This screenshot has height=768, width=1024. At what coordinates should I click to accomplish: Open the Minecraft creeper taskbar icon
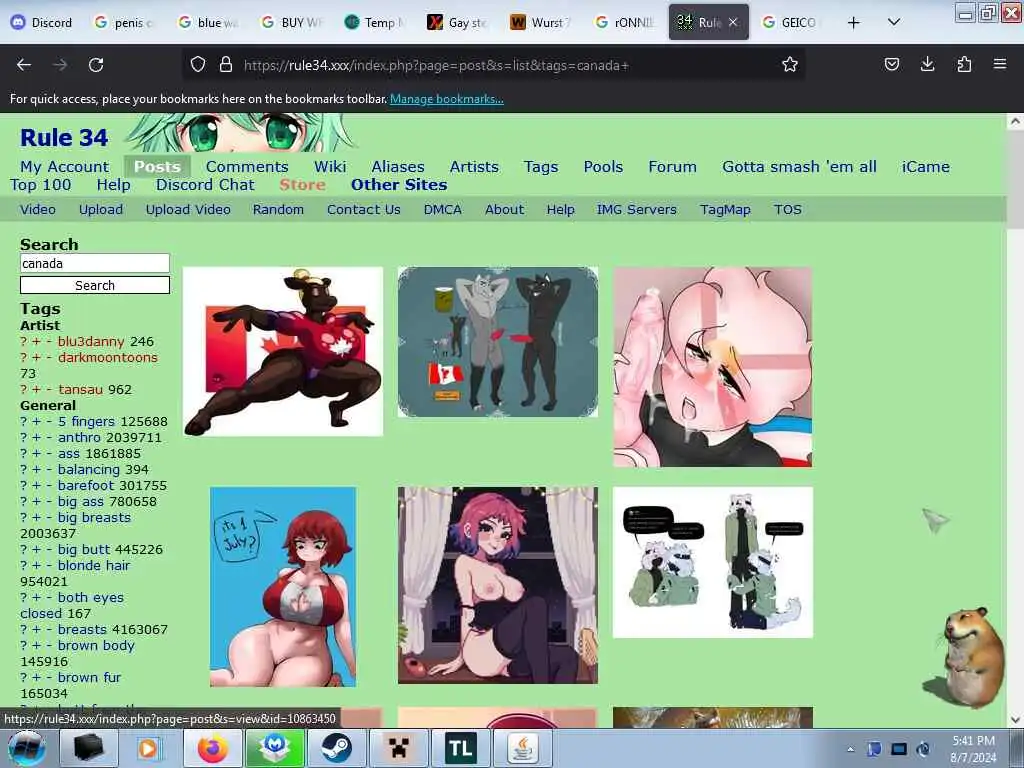(x=398, y=748)
